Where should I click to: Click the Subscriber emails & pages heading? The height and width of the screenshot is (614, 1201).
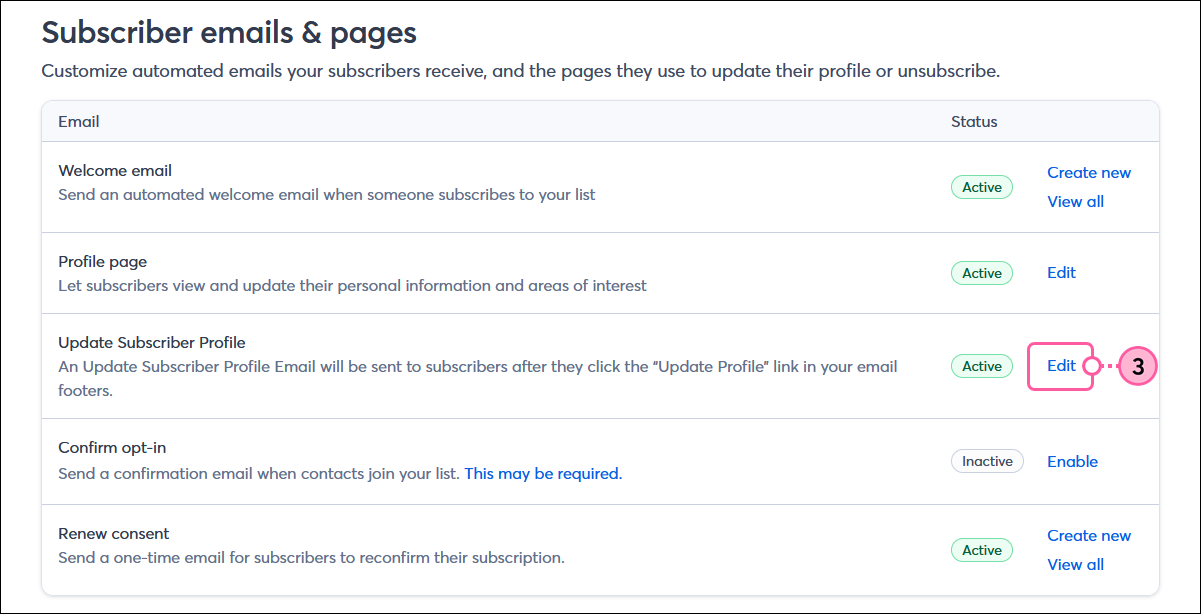pyautogui.click(x=228, y=32)
